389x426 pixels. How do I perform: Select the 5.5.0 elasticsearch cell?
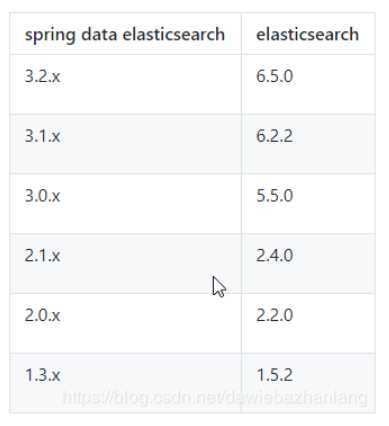tap(308, 203)
